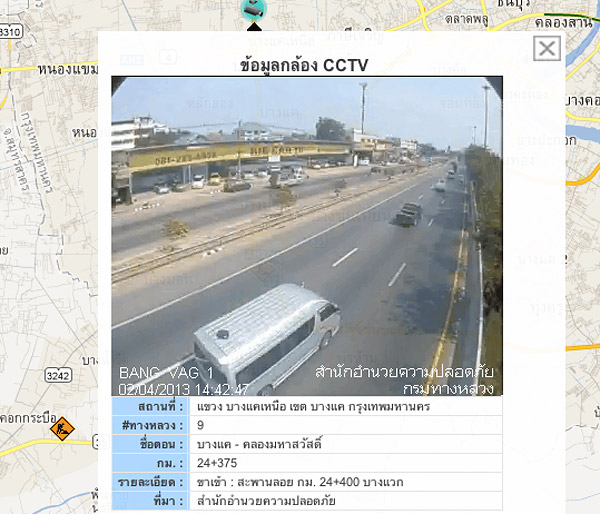Click the ตลาดพลู label on the map
The height and width of the screenshot is (514, 600).
pos(466,19)
